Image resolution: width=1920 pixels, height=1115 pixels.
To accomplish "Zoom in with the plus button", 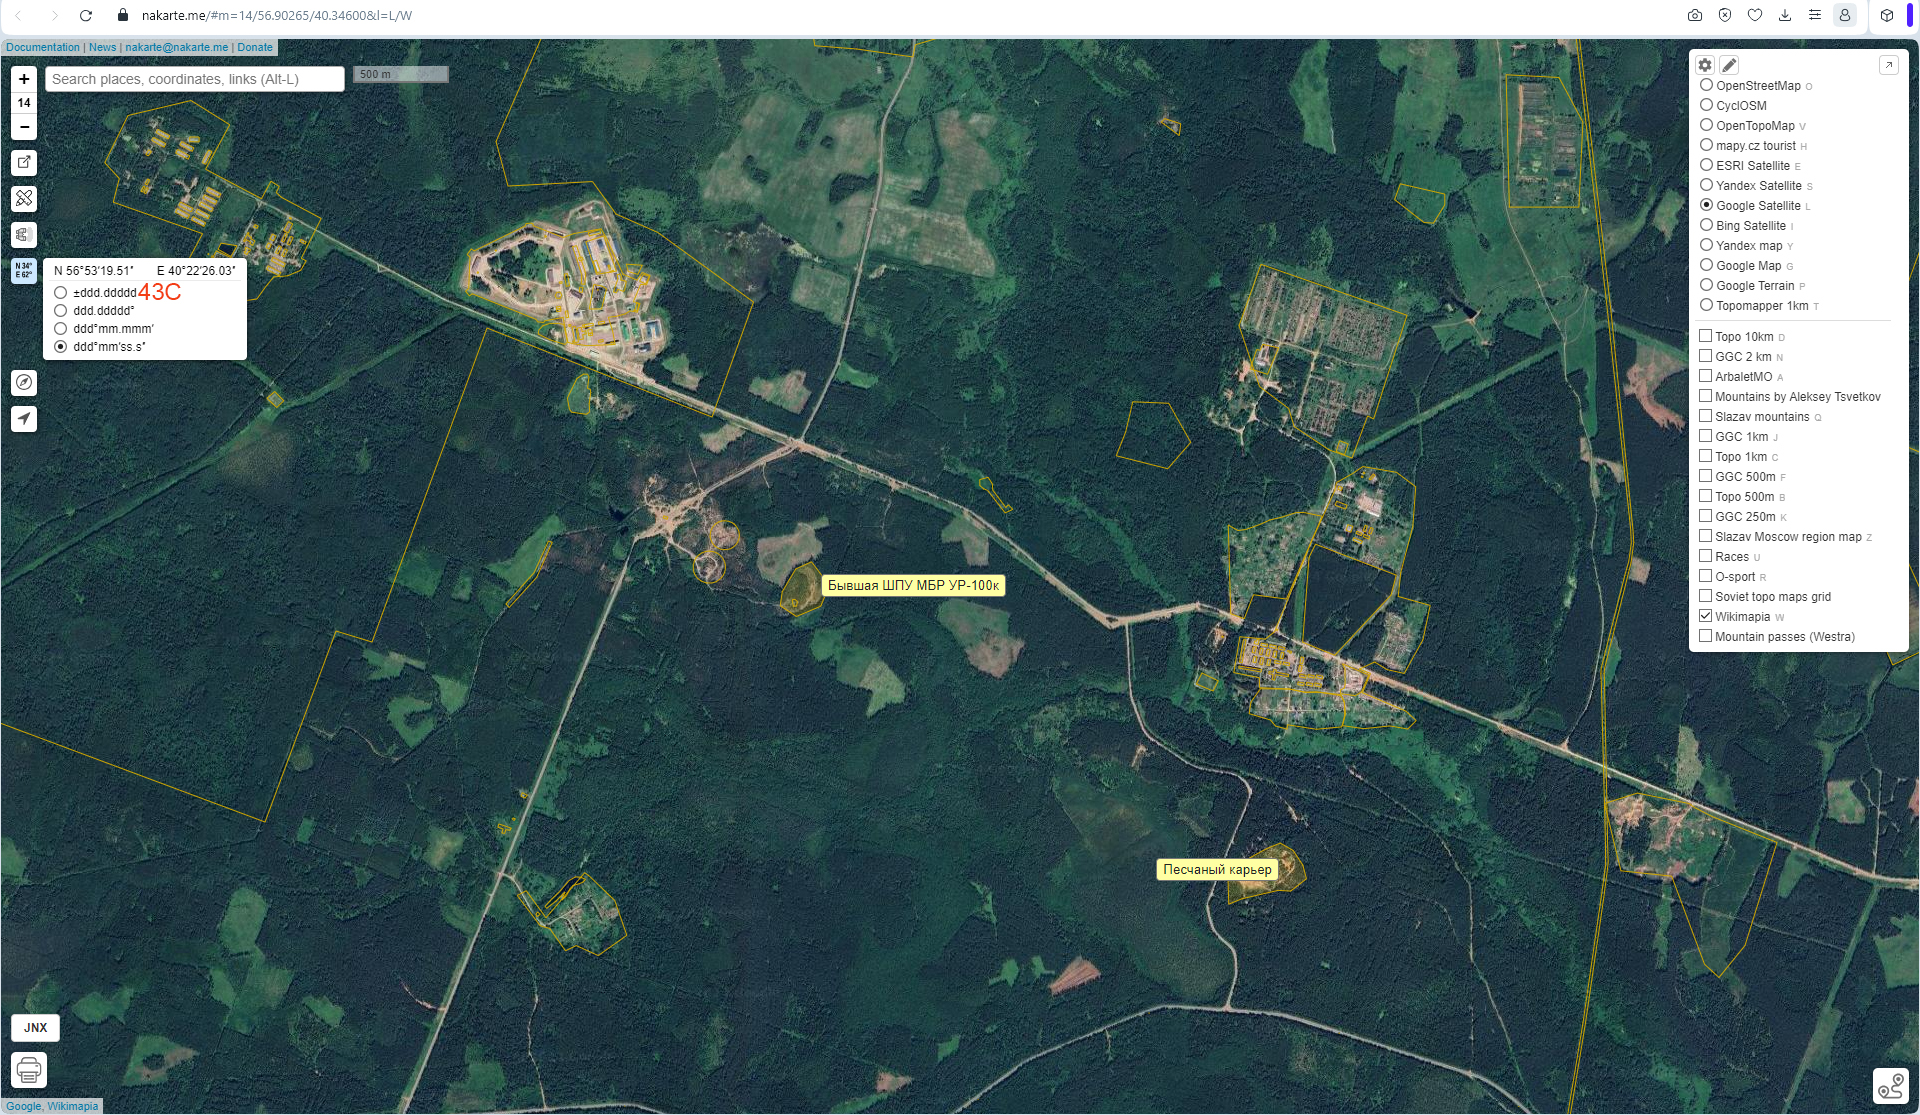I will (x=24, y=79).
